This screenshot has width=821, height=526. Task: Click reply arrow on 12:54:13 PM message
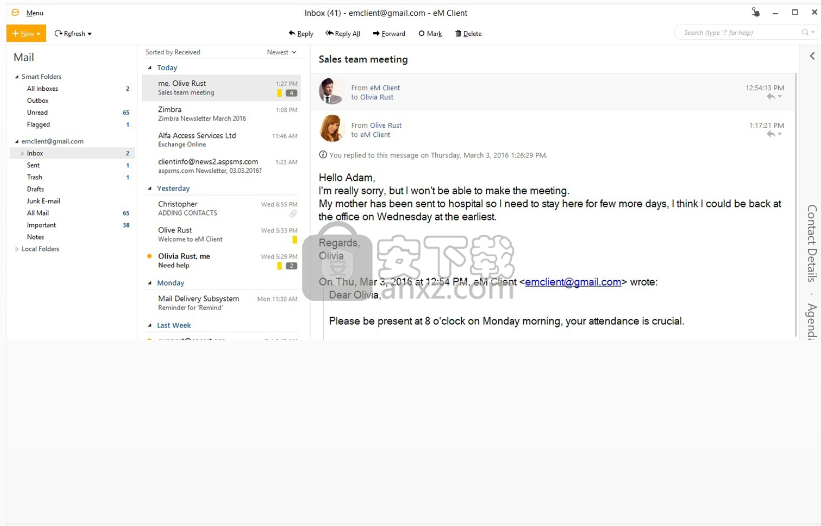771,97
